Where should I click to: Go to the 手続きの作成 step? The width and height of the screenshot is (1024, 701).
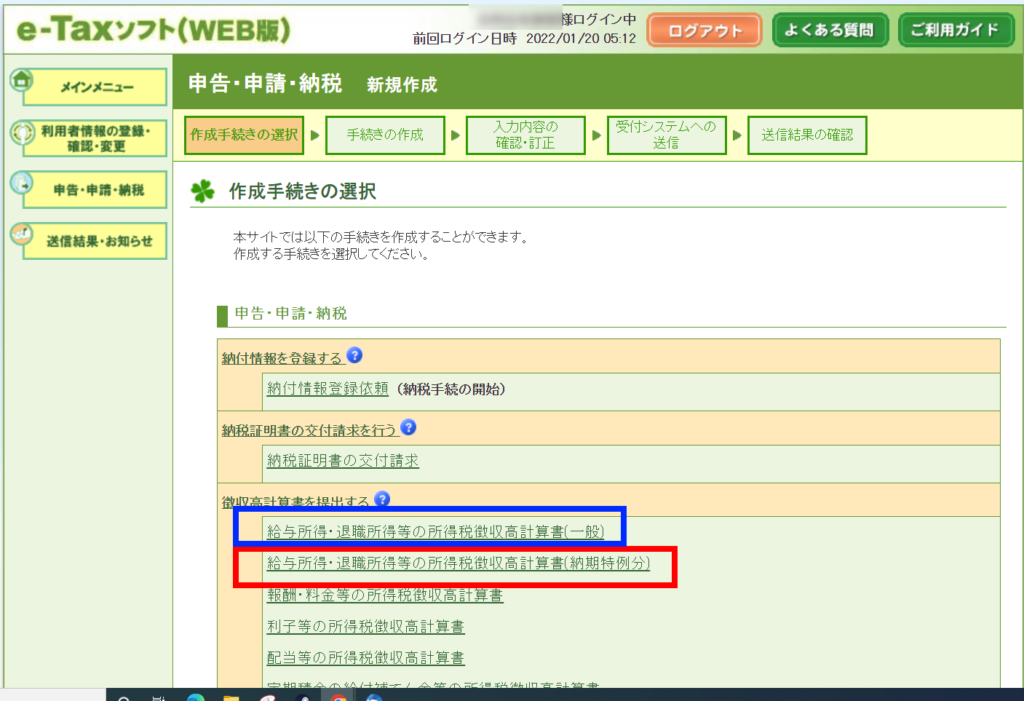pyautogui.click(x=385, y=135)
